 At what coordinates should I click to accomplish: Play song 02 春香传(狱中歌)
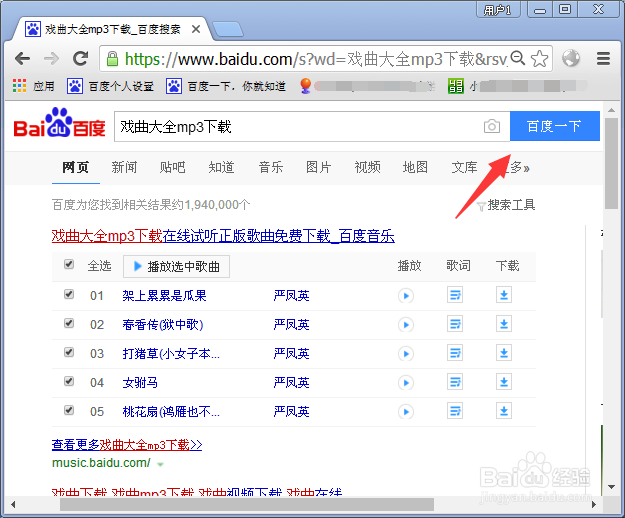(x=406, y=325)
